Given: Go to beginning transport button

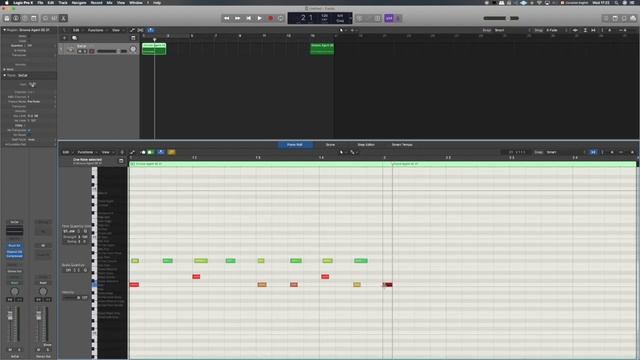Looking at the screenshot, I should (249, 18).
